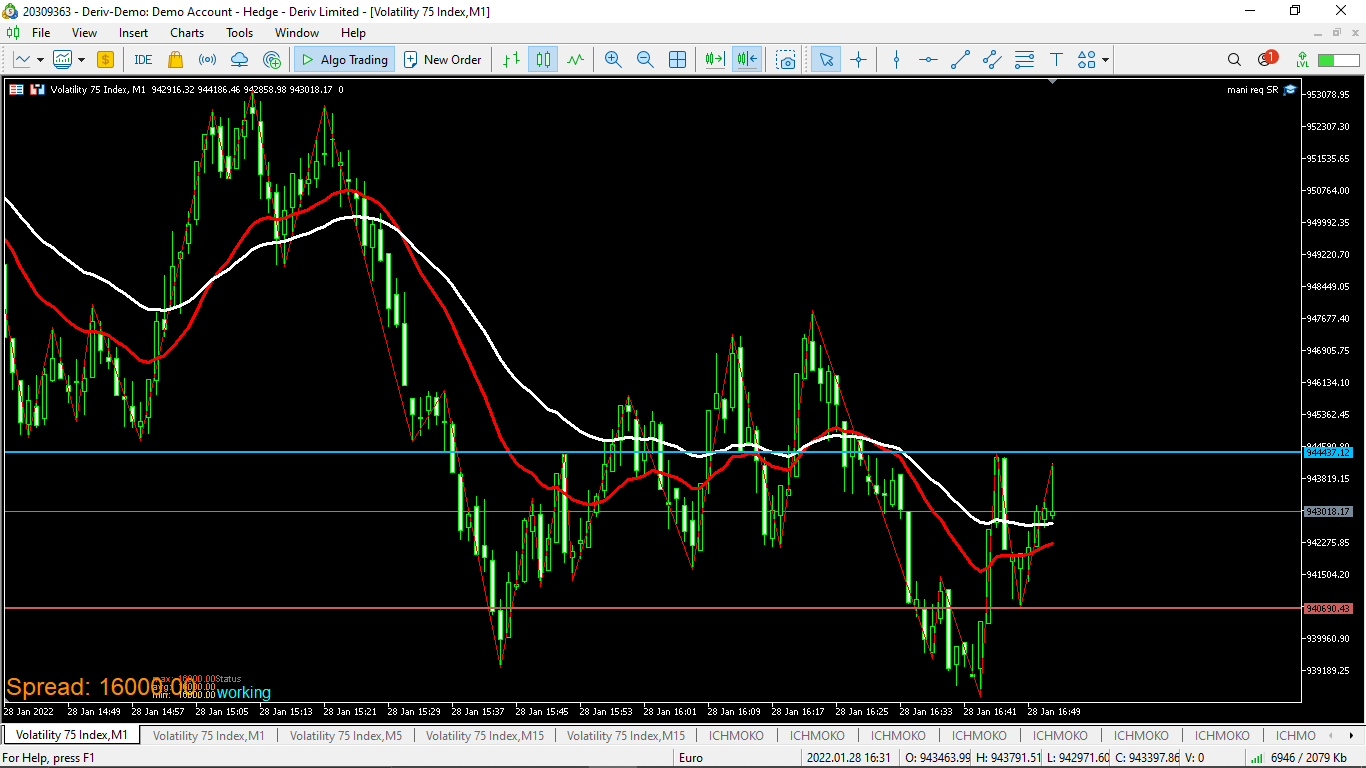Switch to the Volatility 75 Index,M5 tab

[x=346, y=736]
